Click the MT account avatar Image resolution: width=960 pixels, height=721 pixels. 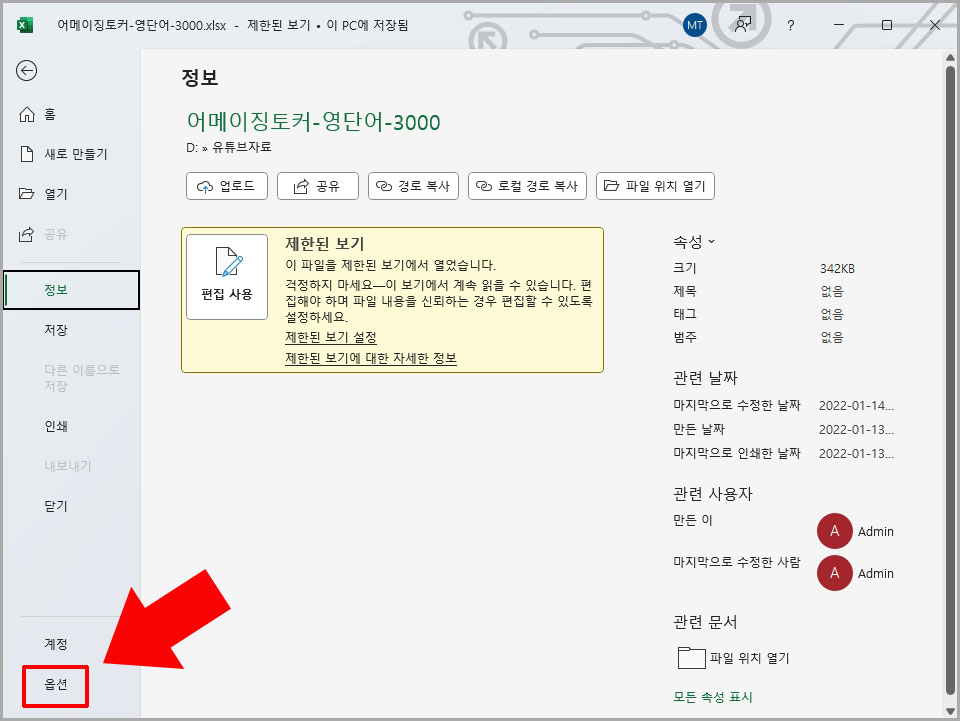click(694, 25)
